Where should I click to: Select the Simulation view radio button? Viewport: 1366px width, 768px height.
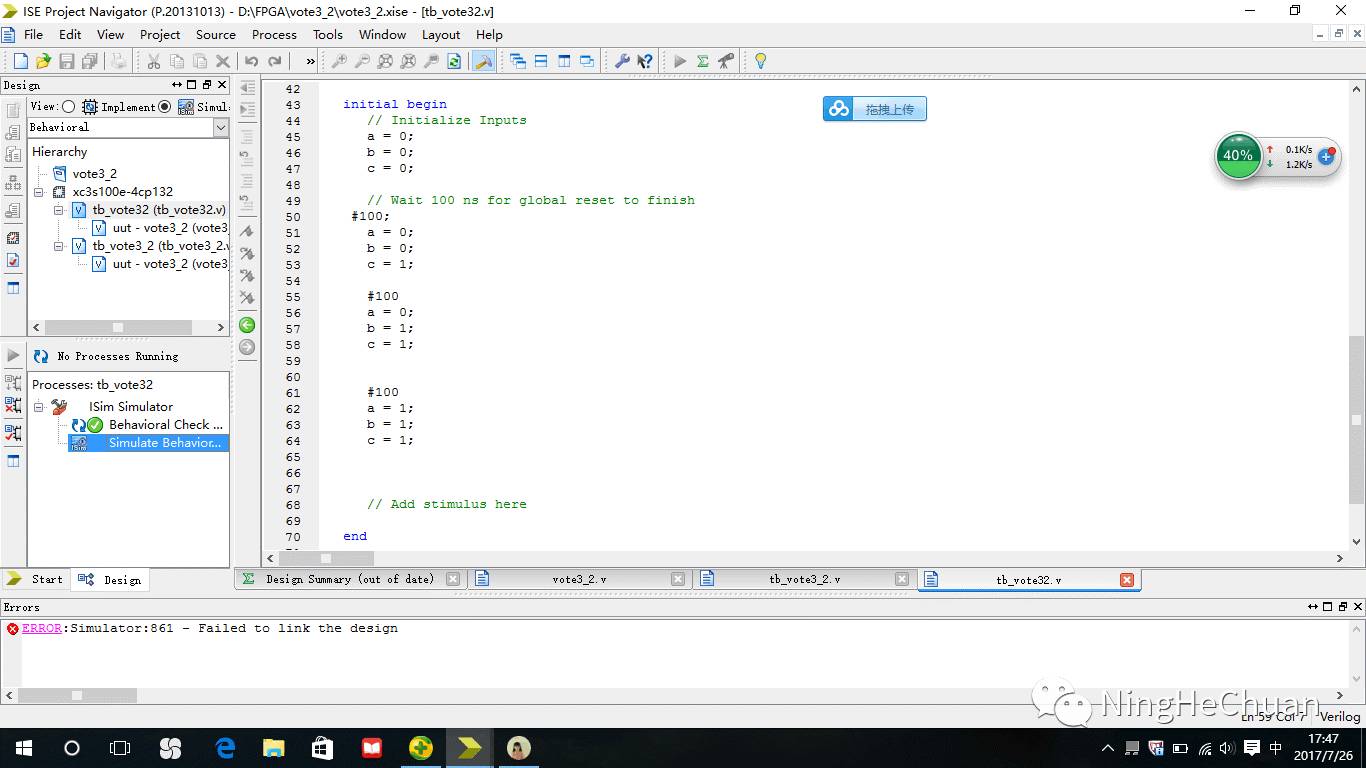tap(165, 107)
